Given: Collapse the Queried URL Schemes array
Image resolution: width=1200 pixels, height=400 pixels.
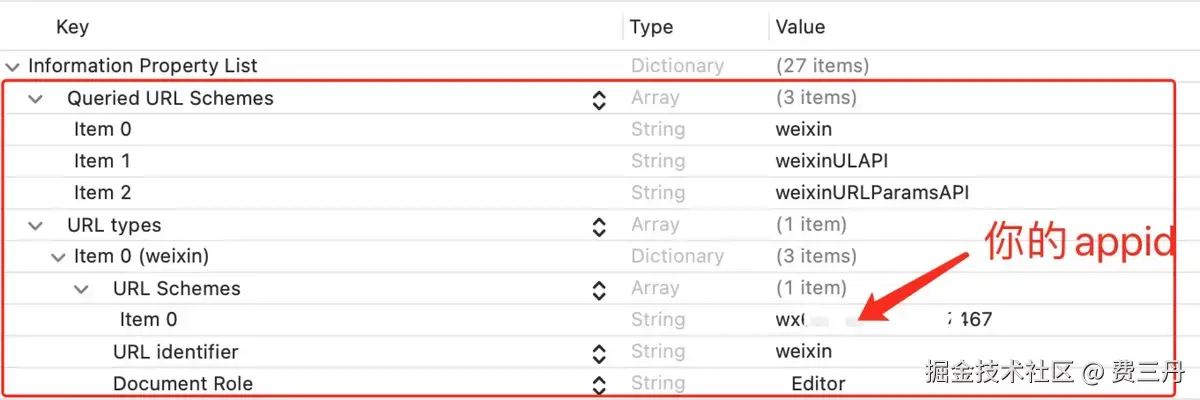Looking at the screenshot, I should coord(36,98).
